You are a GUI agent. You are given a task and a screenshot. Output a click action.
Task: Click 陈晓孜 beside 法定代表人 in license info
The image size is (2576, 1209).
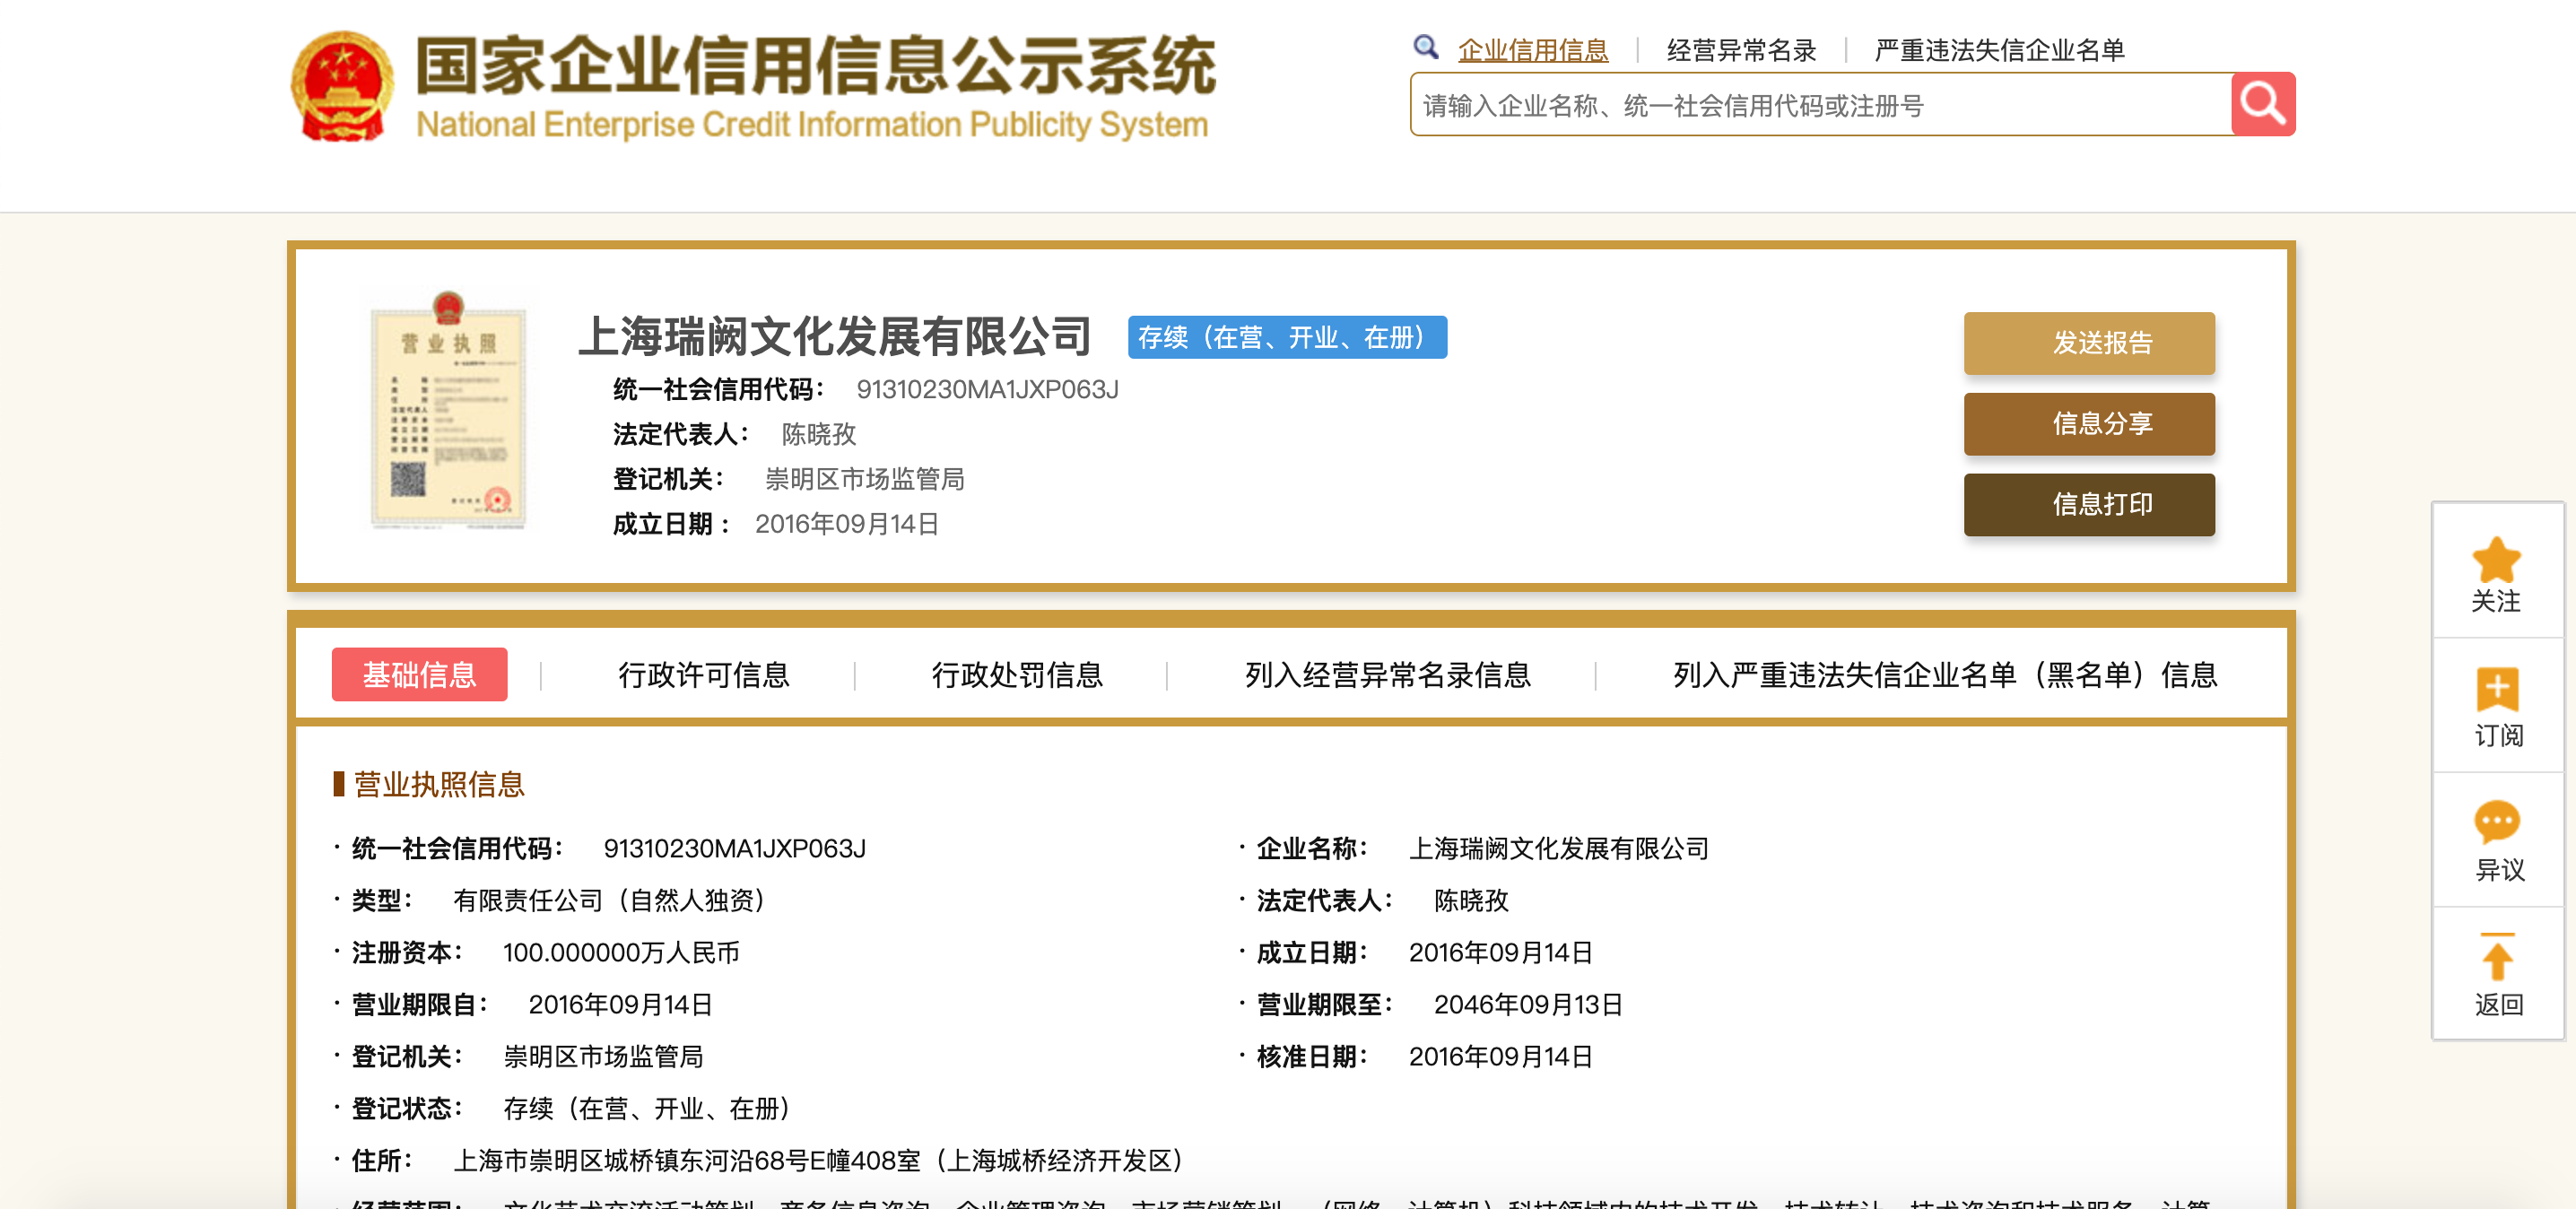(x=1470, y=901)
